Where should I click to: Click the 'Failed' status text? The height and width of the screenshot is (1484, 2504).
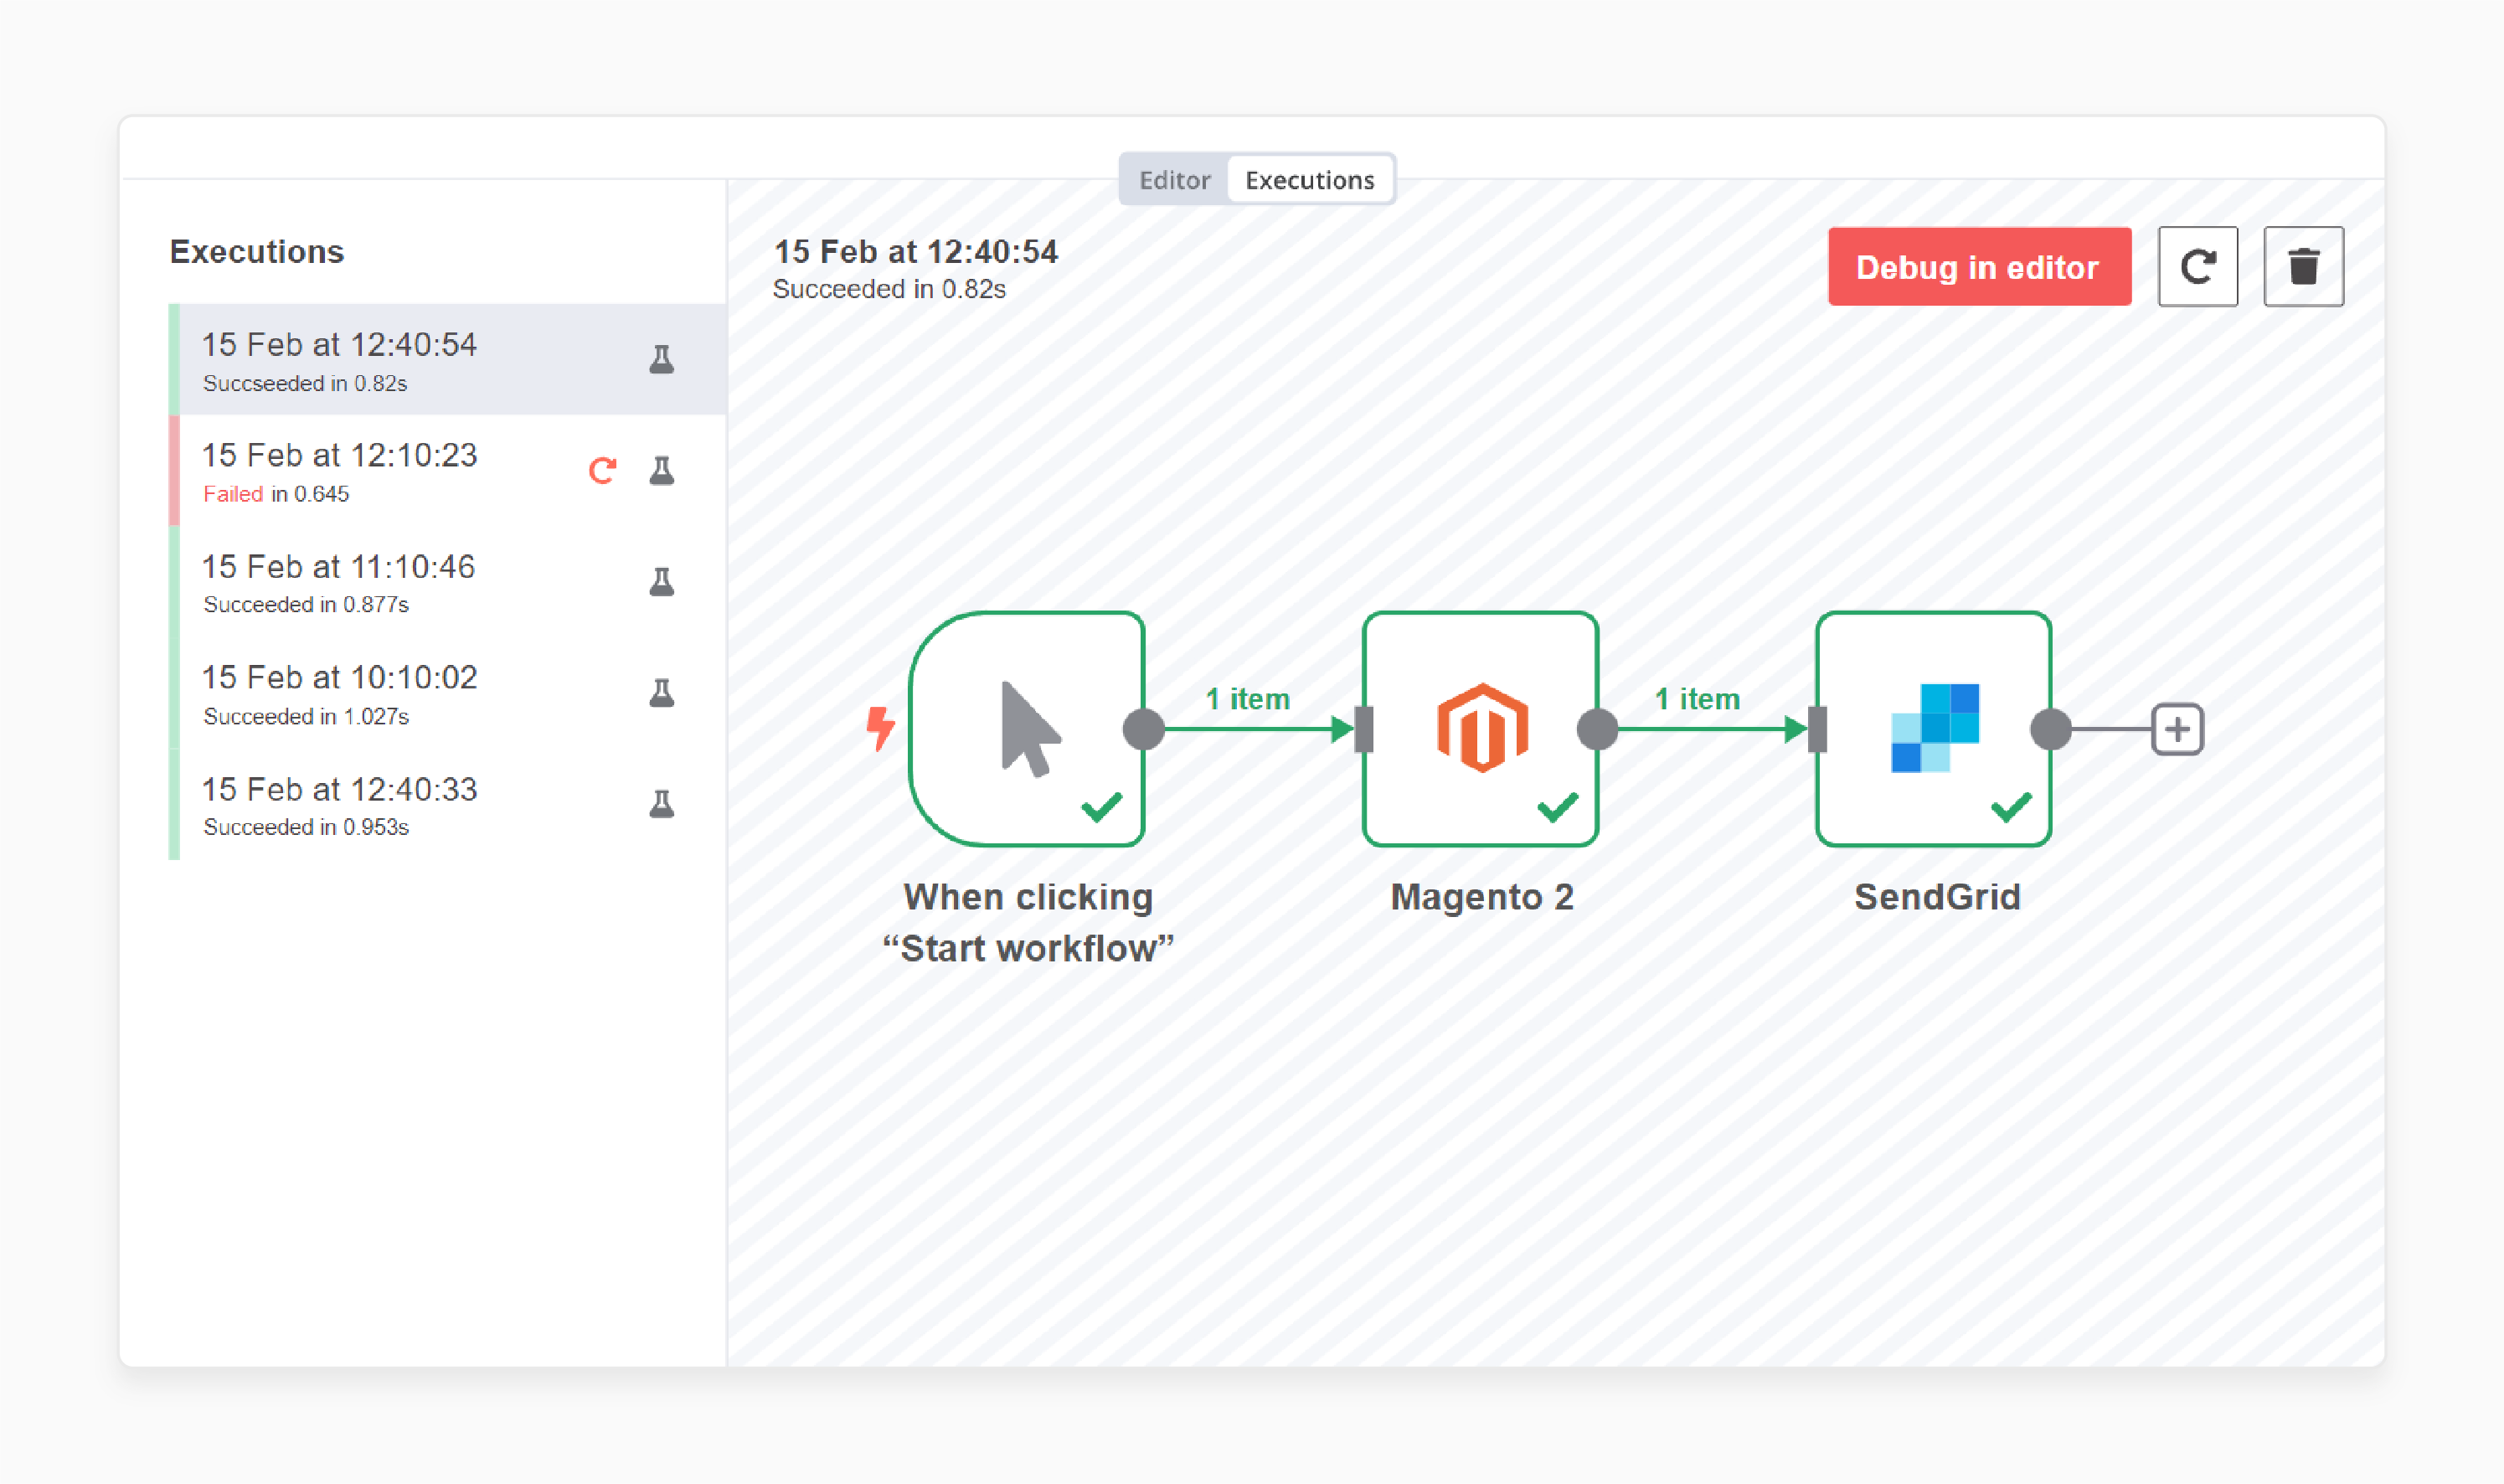point(233,494)
